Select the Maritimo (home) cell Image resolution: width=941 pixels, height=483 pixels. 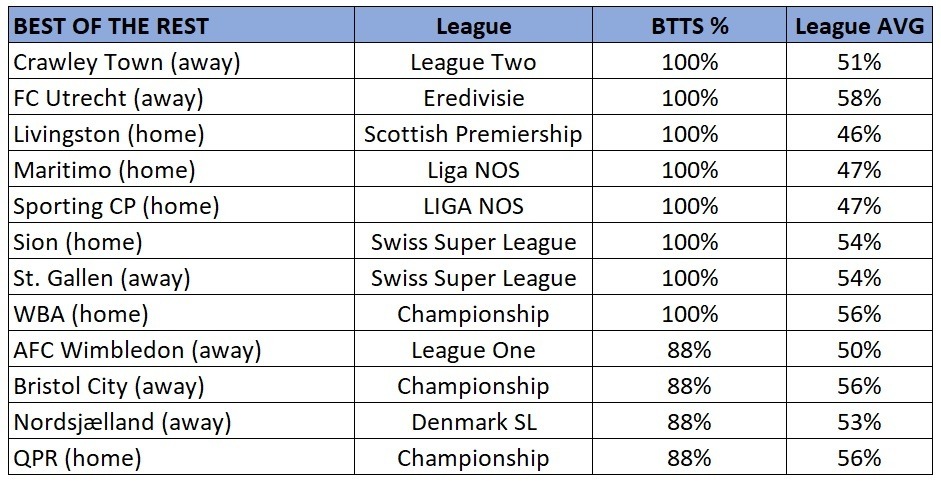(181, 169)
